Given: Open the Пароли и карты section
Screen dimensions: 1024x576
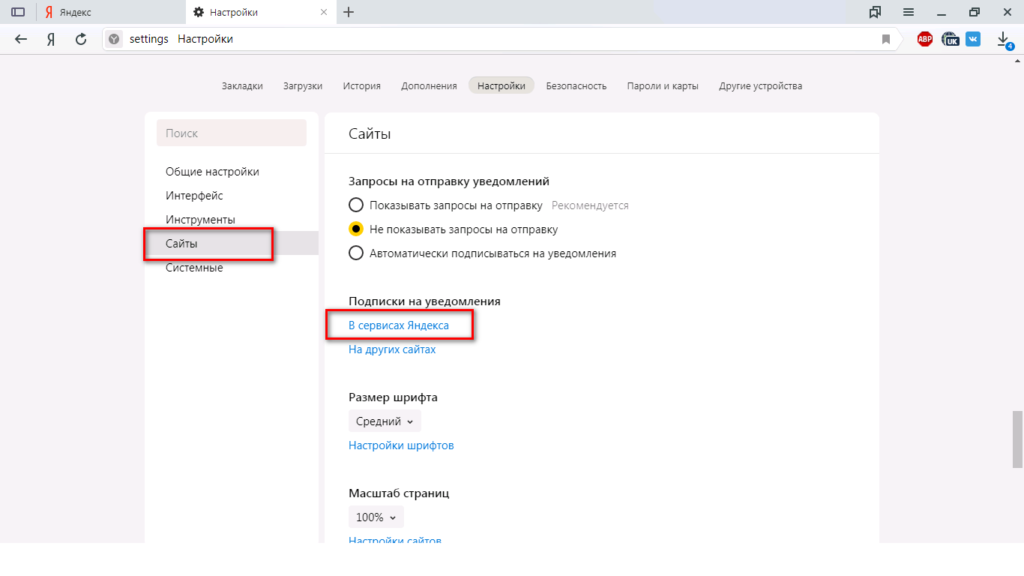Looking at the screenshot, I should point(663,86).
